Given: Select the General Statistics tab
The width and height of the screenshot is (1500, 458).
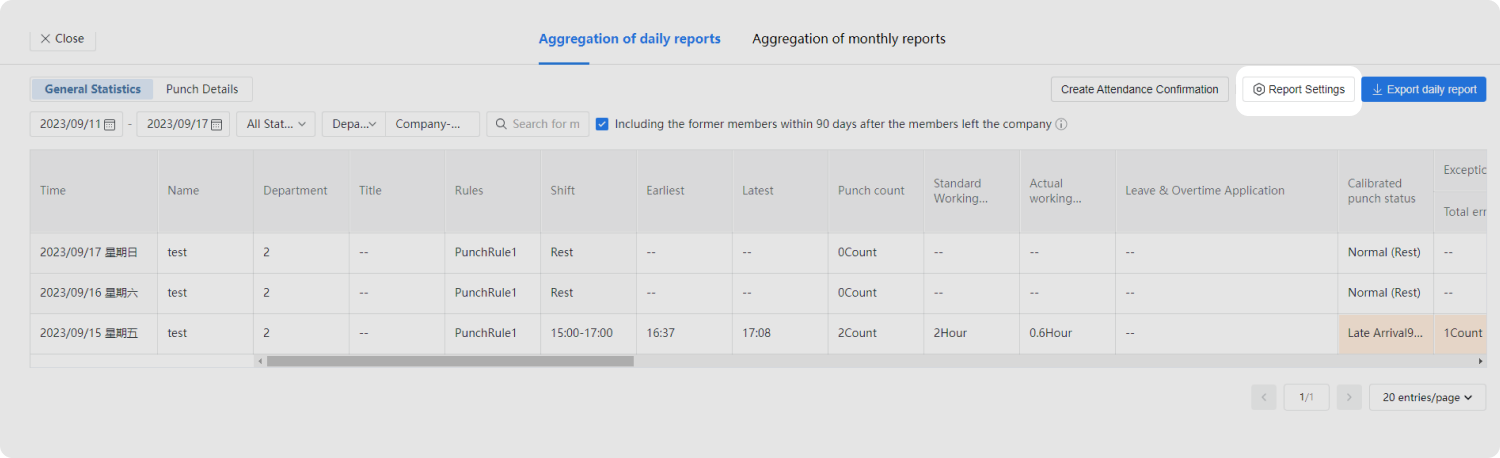Looking at the screenshot, I should point(92,89).
